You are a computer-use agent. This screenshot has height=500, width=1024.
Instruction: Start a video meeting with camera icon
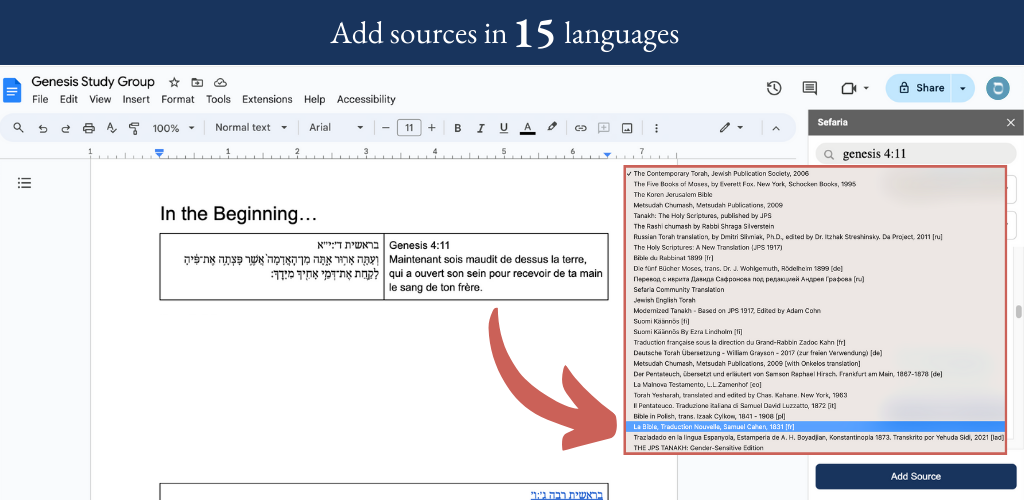pos(848,88)
